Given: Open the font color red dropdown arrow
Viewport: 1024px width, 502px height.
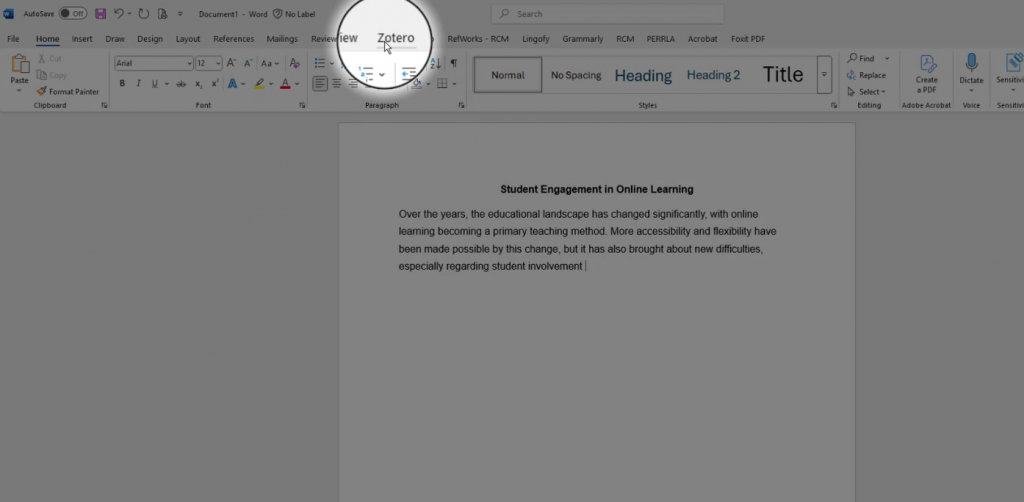Looking at the screenshot, I should (x=298, y=84).
